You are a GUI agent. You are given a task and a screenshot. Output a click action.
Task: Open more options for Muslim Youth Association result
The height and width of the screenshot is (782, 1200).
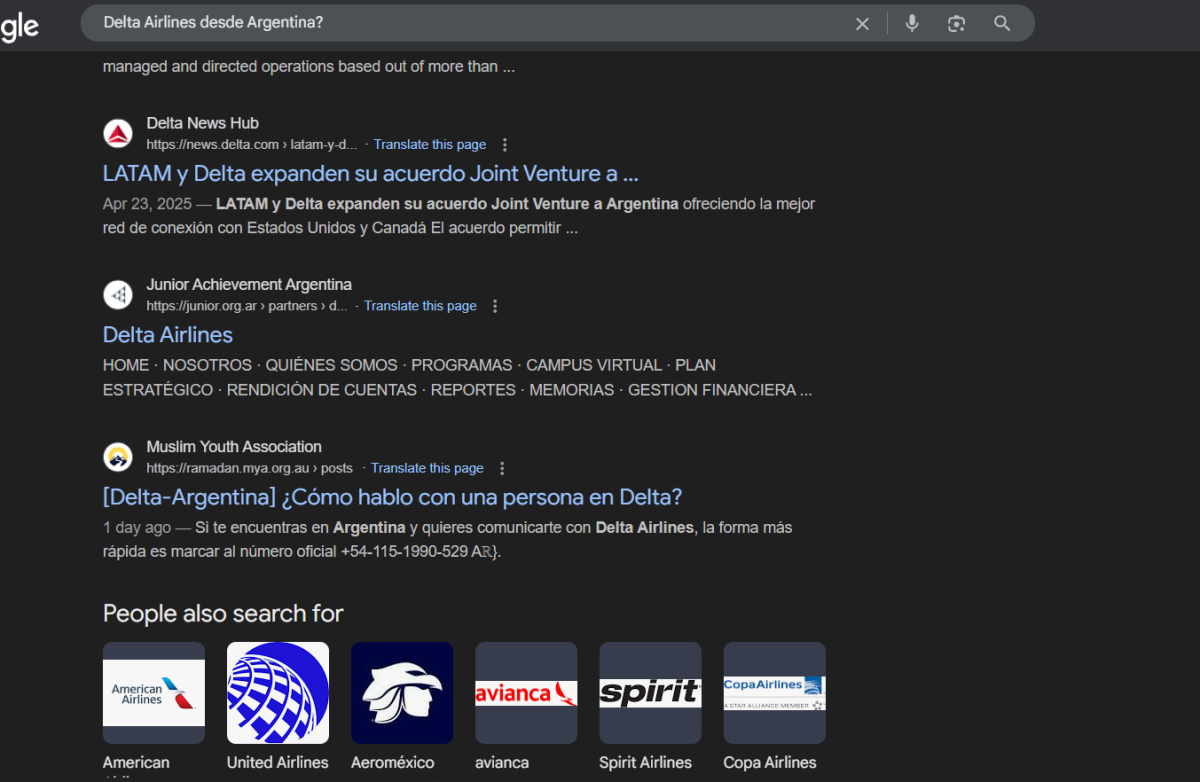click(502, 469)
